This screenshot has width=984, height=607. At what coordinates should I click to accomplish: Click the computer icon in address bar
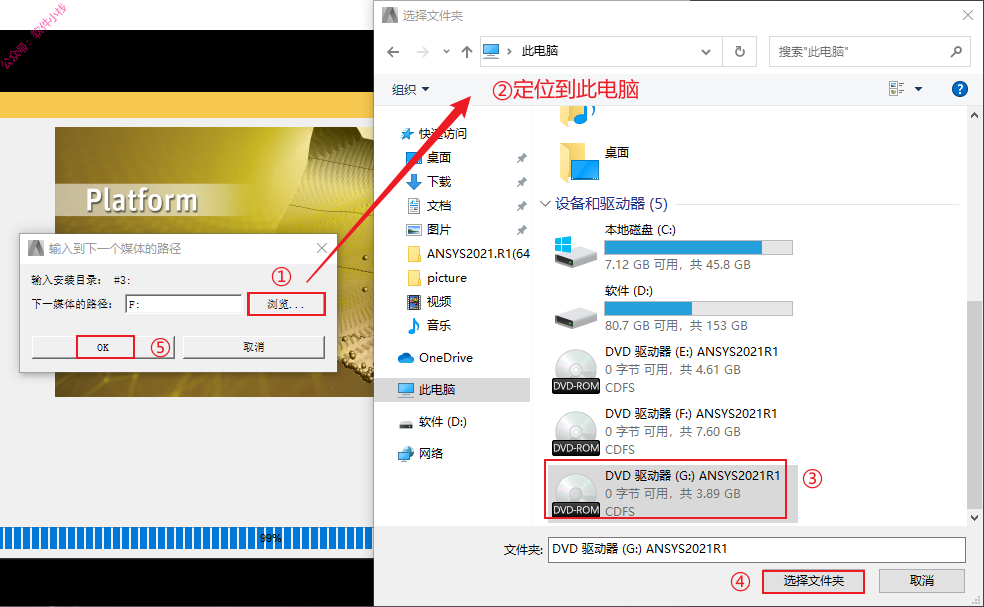point(491,51)
